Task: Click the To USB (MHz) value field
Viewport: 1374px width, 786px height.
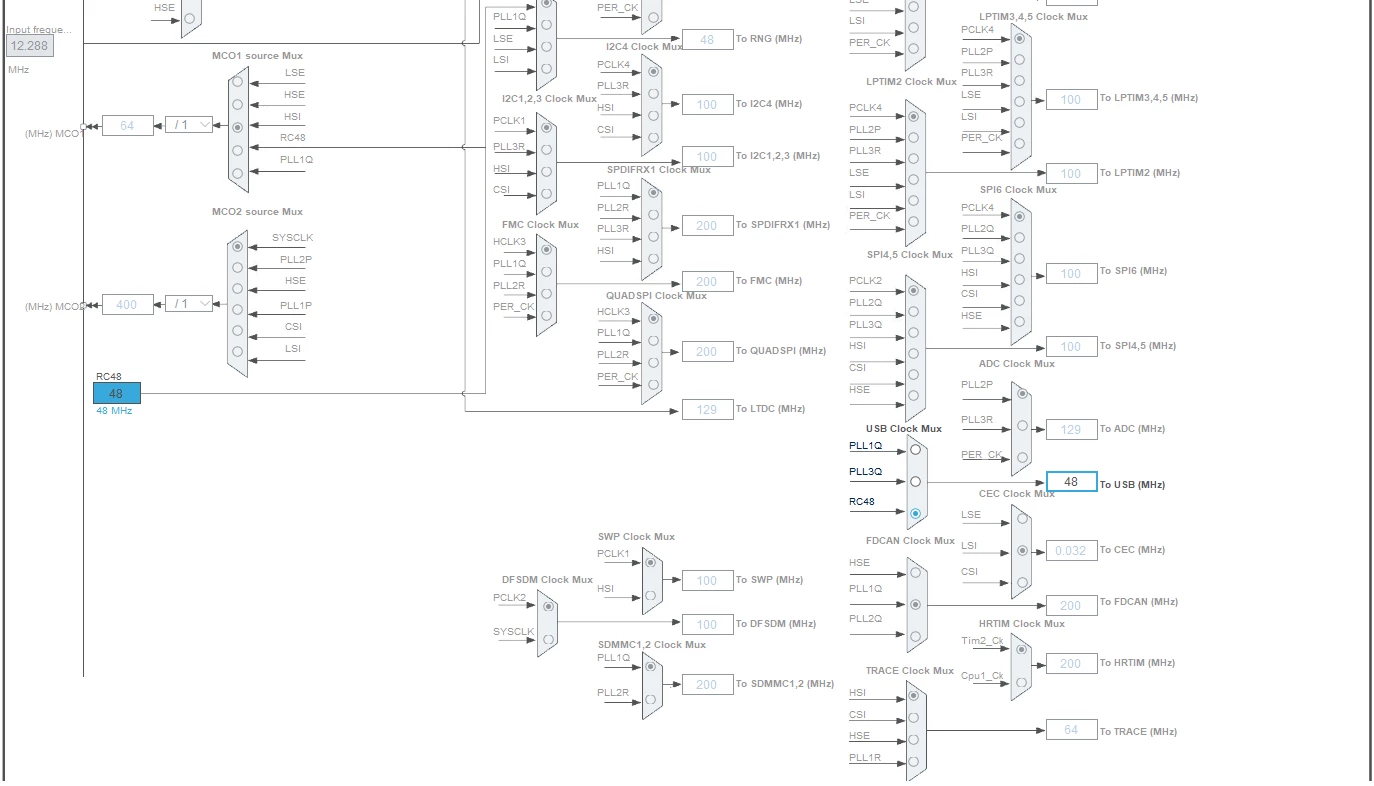Action: click(x=1072, y=482)
